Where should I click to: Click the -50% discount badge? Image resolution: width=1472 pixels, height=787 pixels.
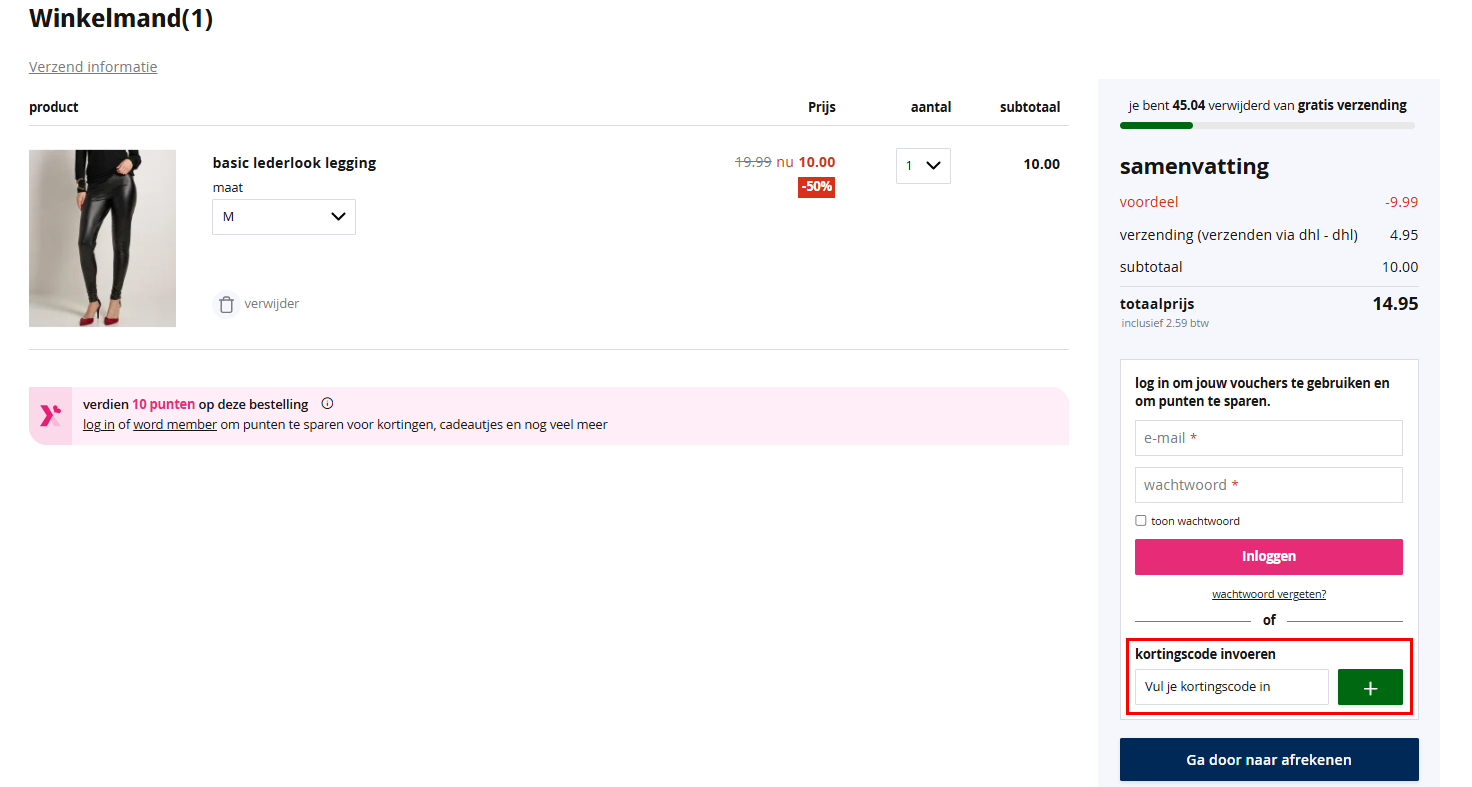coord(816,187)
